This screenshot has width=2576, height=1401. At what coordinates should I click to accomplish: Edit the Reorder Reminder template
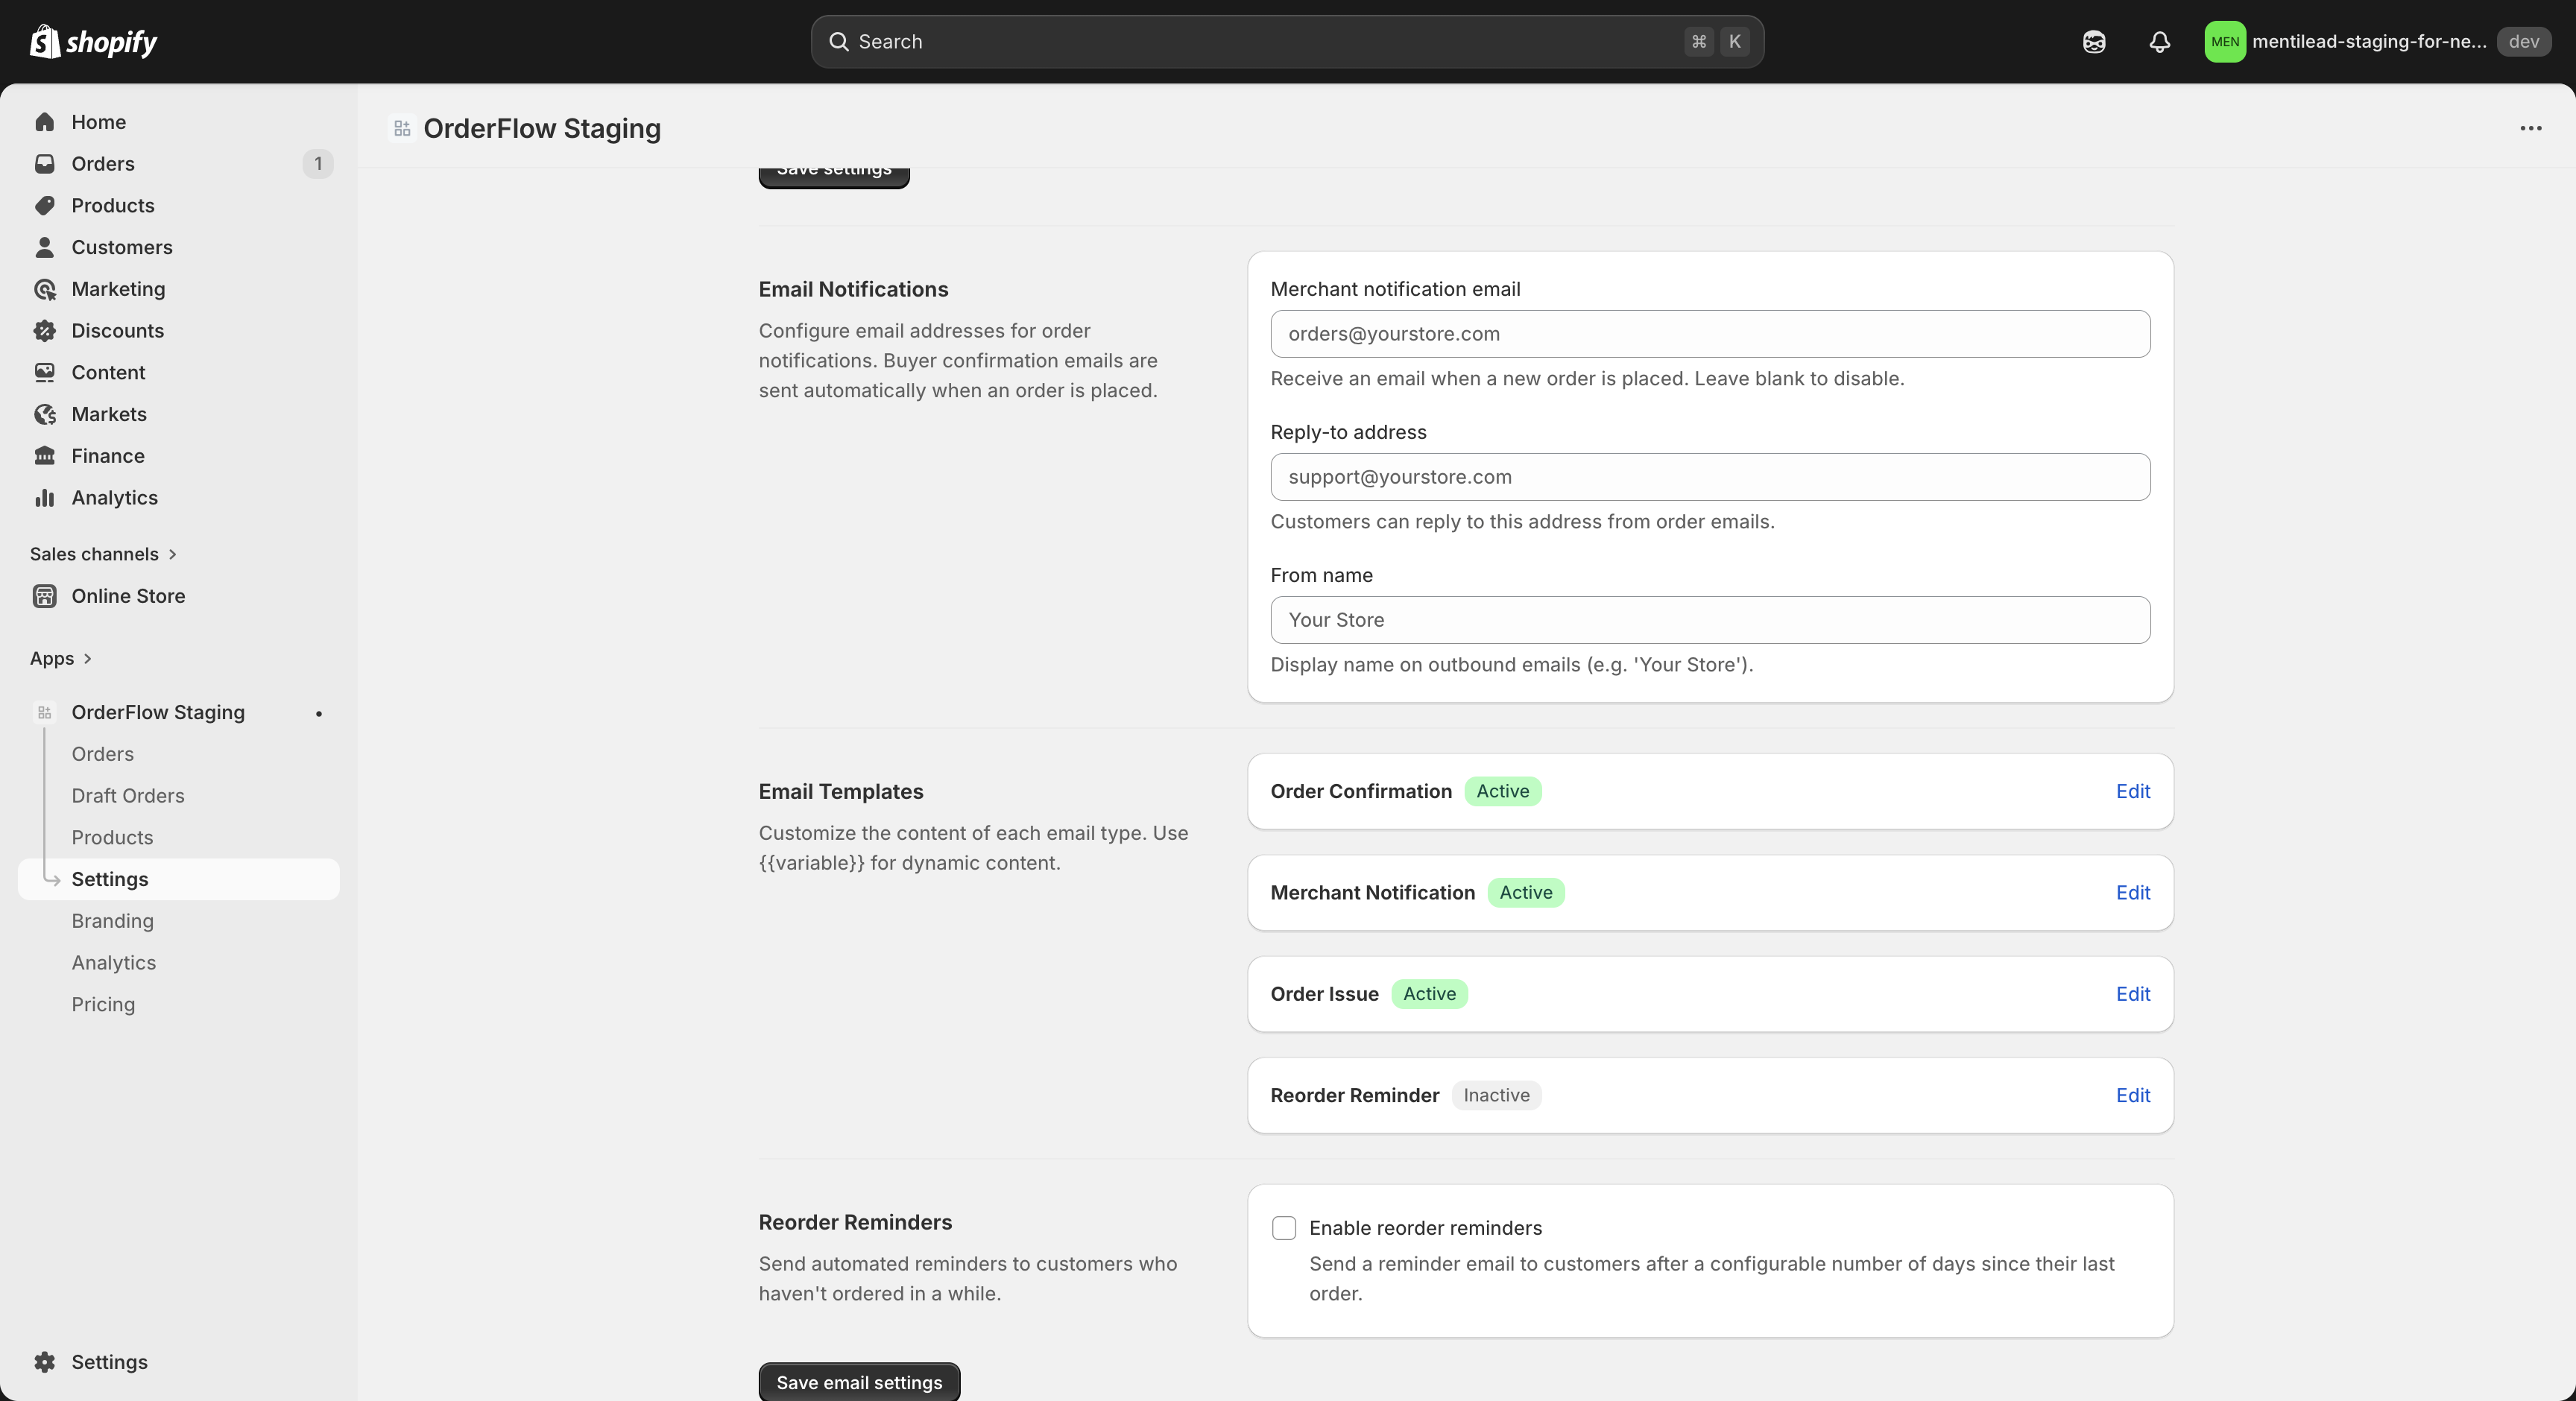(2133, 1095)
